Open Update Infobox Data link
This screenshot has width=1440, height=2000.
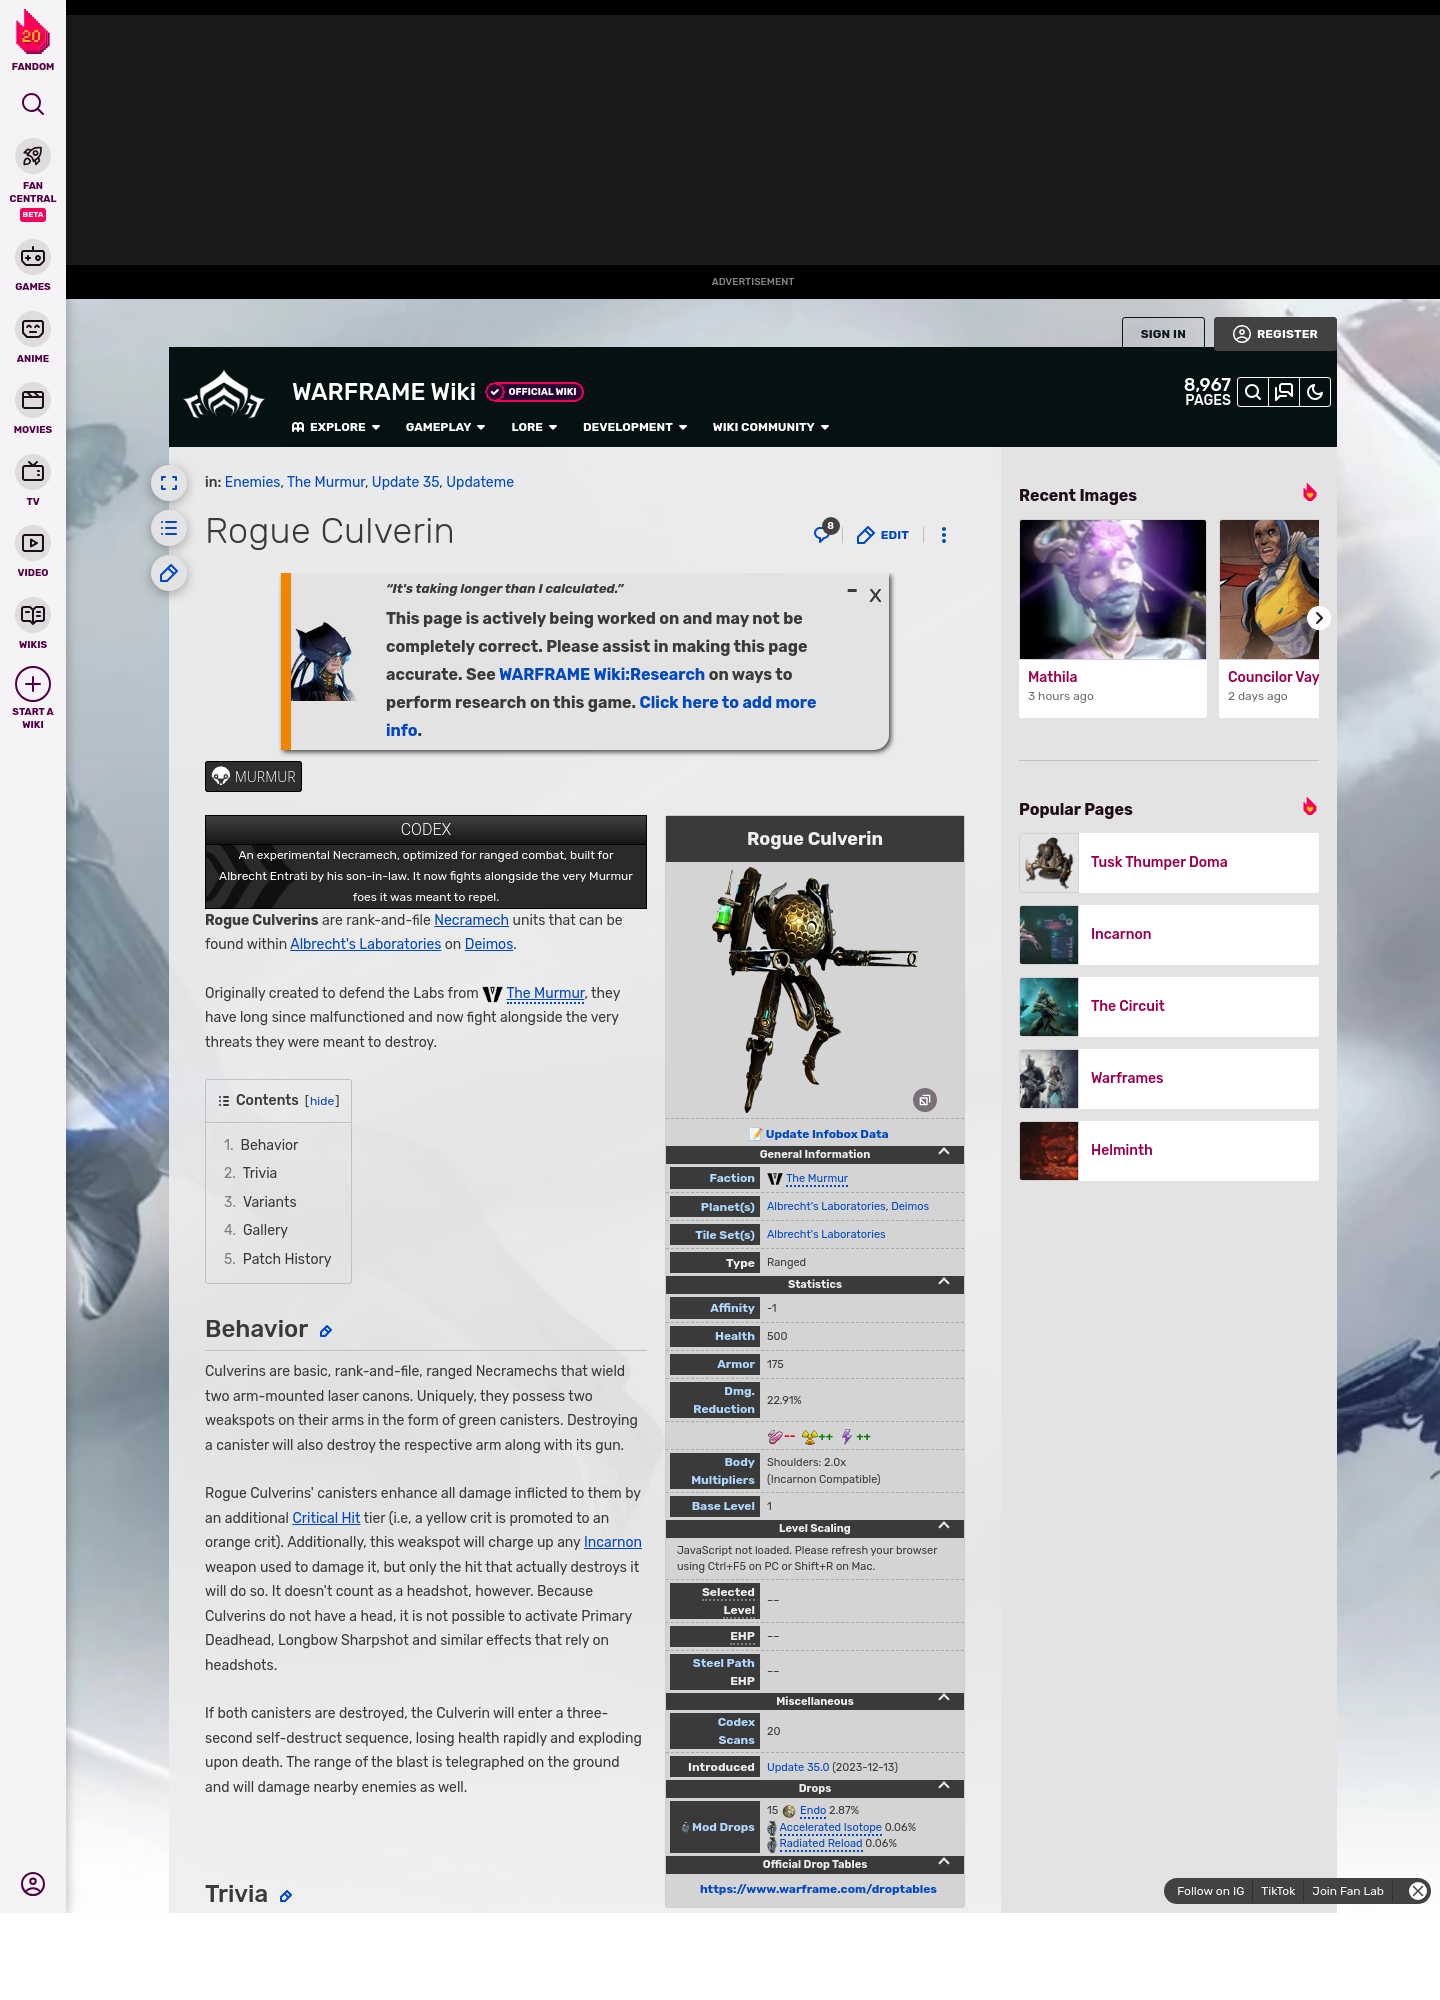pyautogui.click(x=826, y=1134)
